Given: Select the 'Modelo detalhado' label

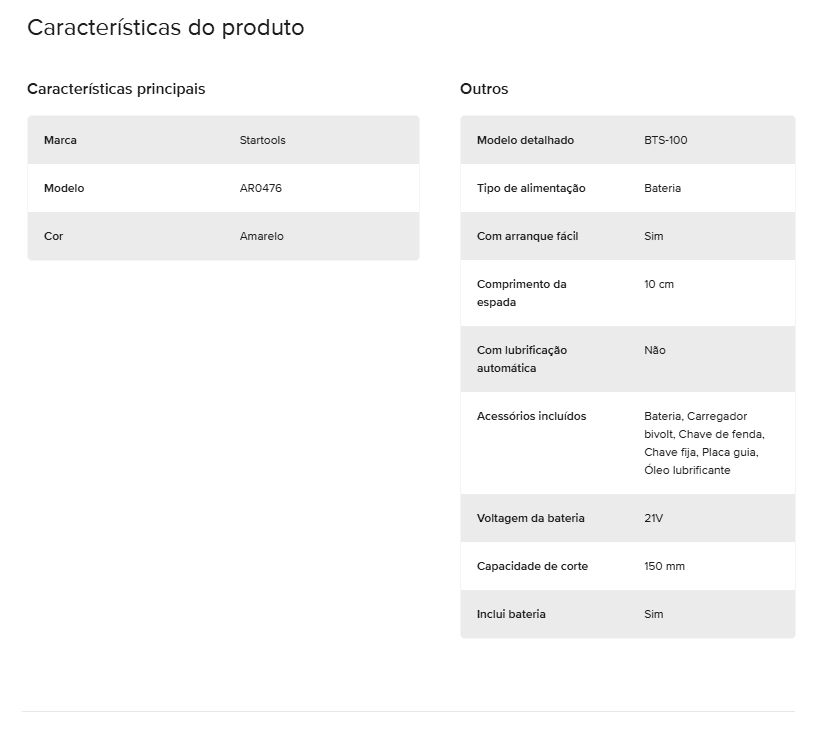Looking at the screenshot, I should point(525,140).
